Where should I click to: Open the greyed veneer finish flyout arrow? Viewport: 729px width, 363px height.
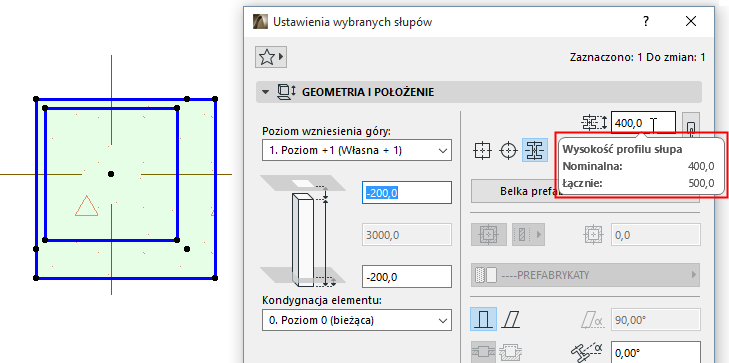pyautogui.click(x=528, y=235)
